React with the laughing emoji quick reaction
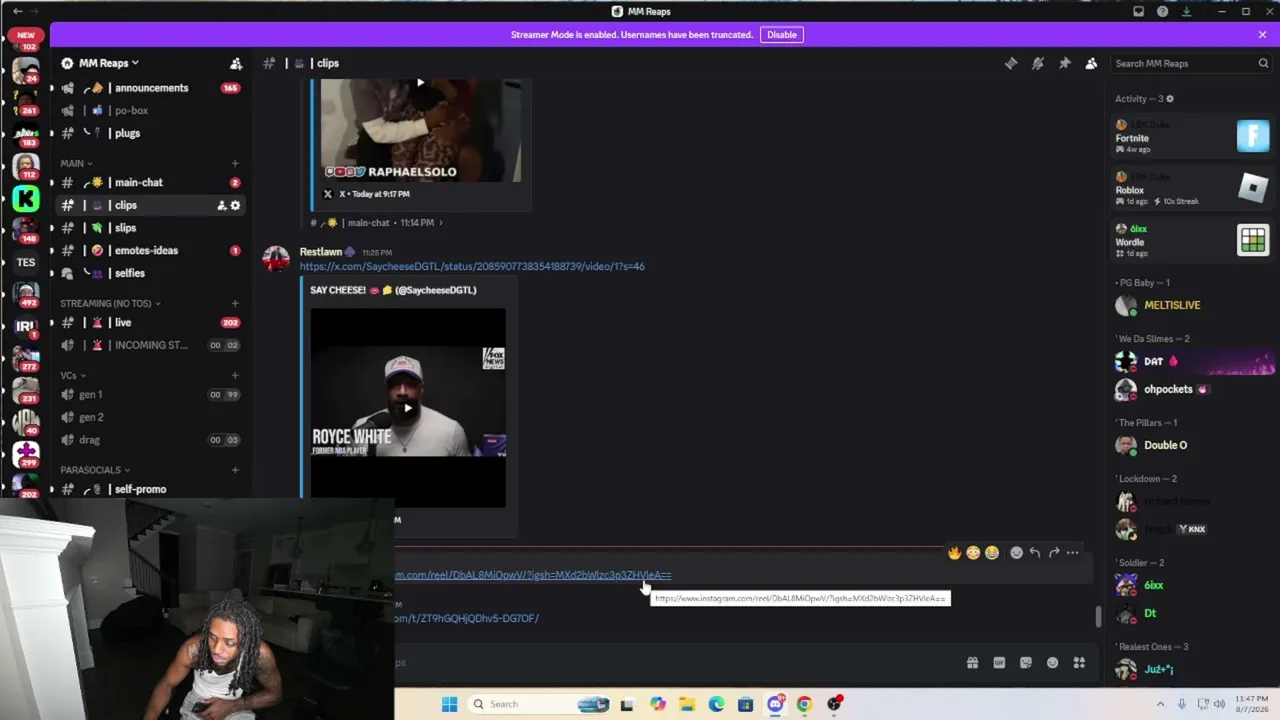1280x720 pixels. point(992,552)
